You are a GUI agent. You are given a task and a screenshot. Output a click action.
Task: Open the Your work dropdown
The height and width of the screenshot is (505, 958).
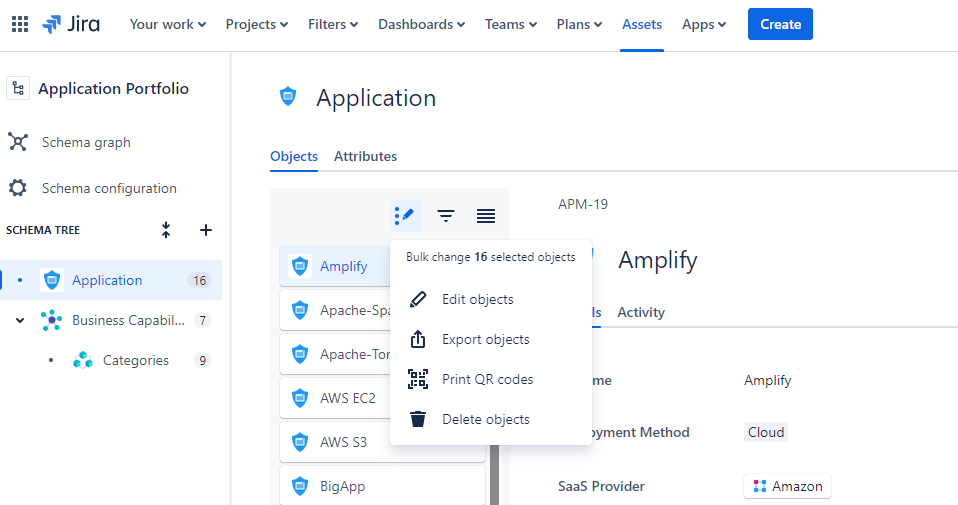click(x=167, y=24)
